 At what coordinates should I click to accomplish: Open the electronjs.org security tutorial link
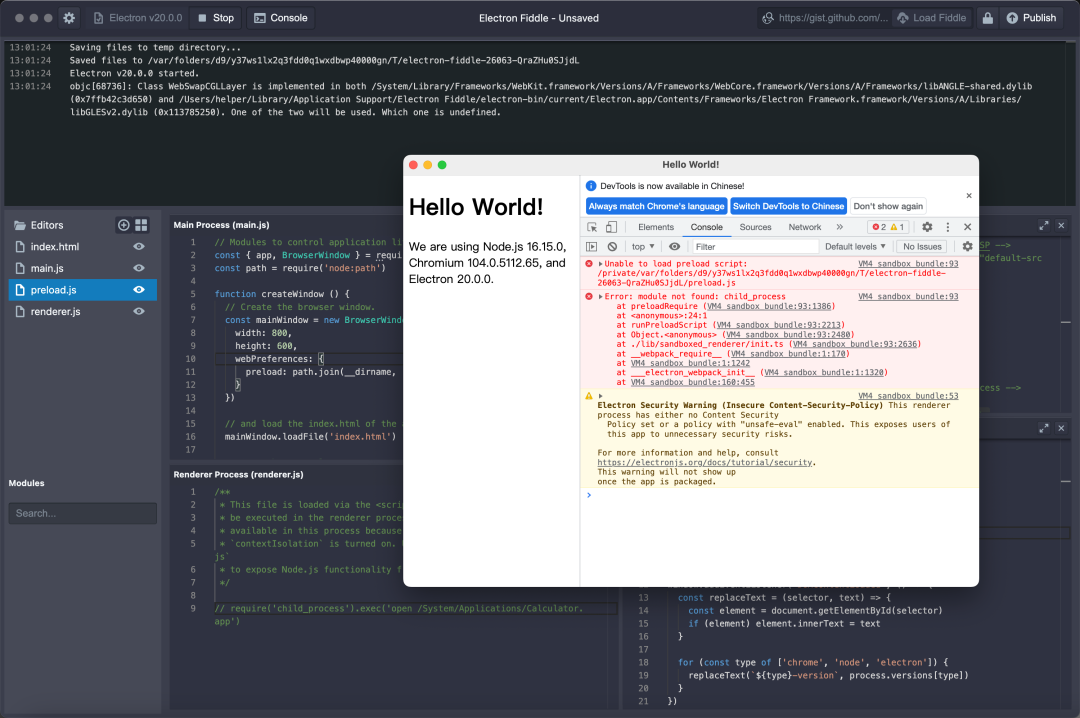pos(705,462)
